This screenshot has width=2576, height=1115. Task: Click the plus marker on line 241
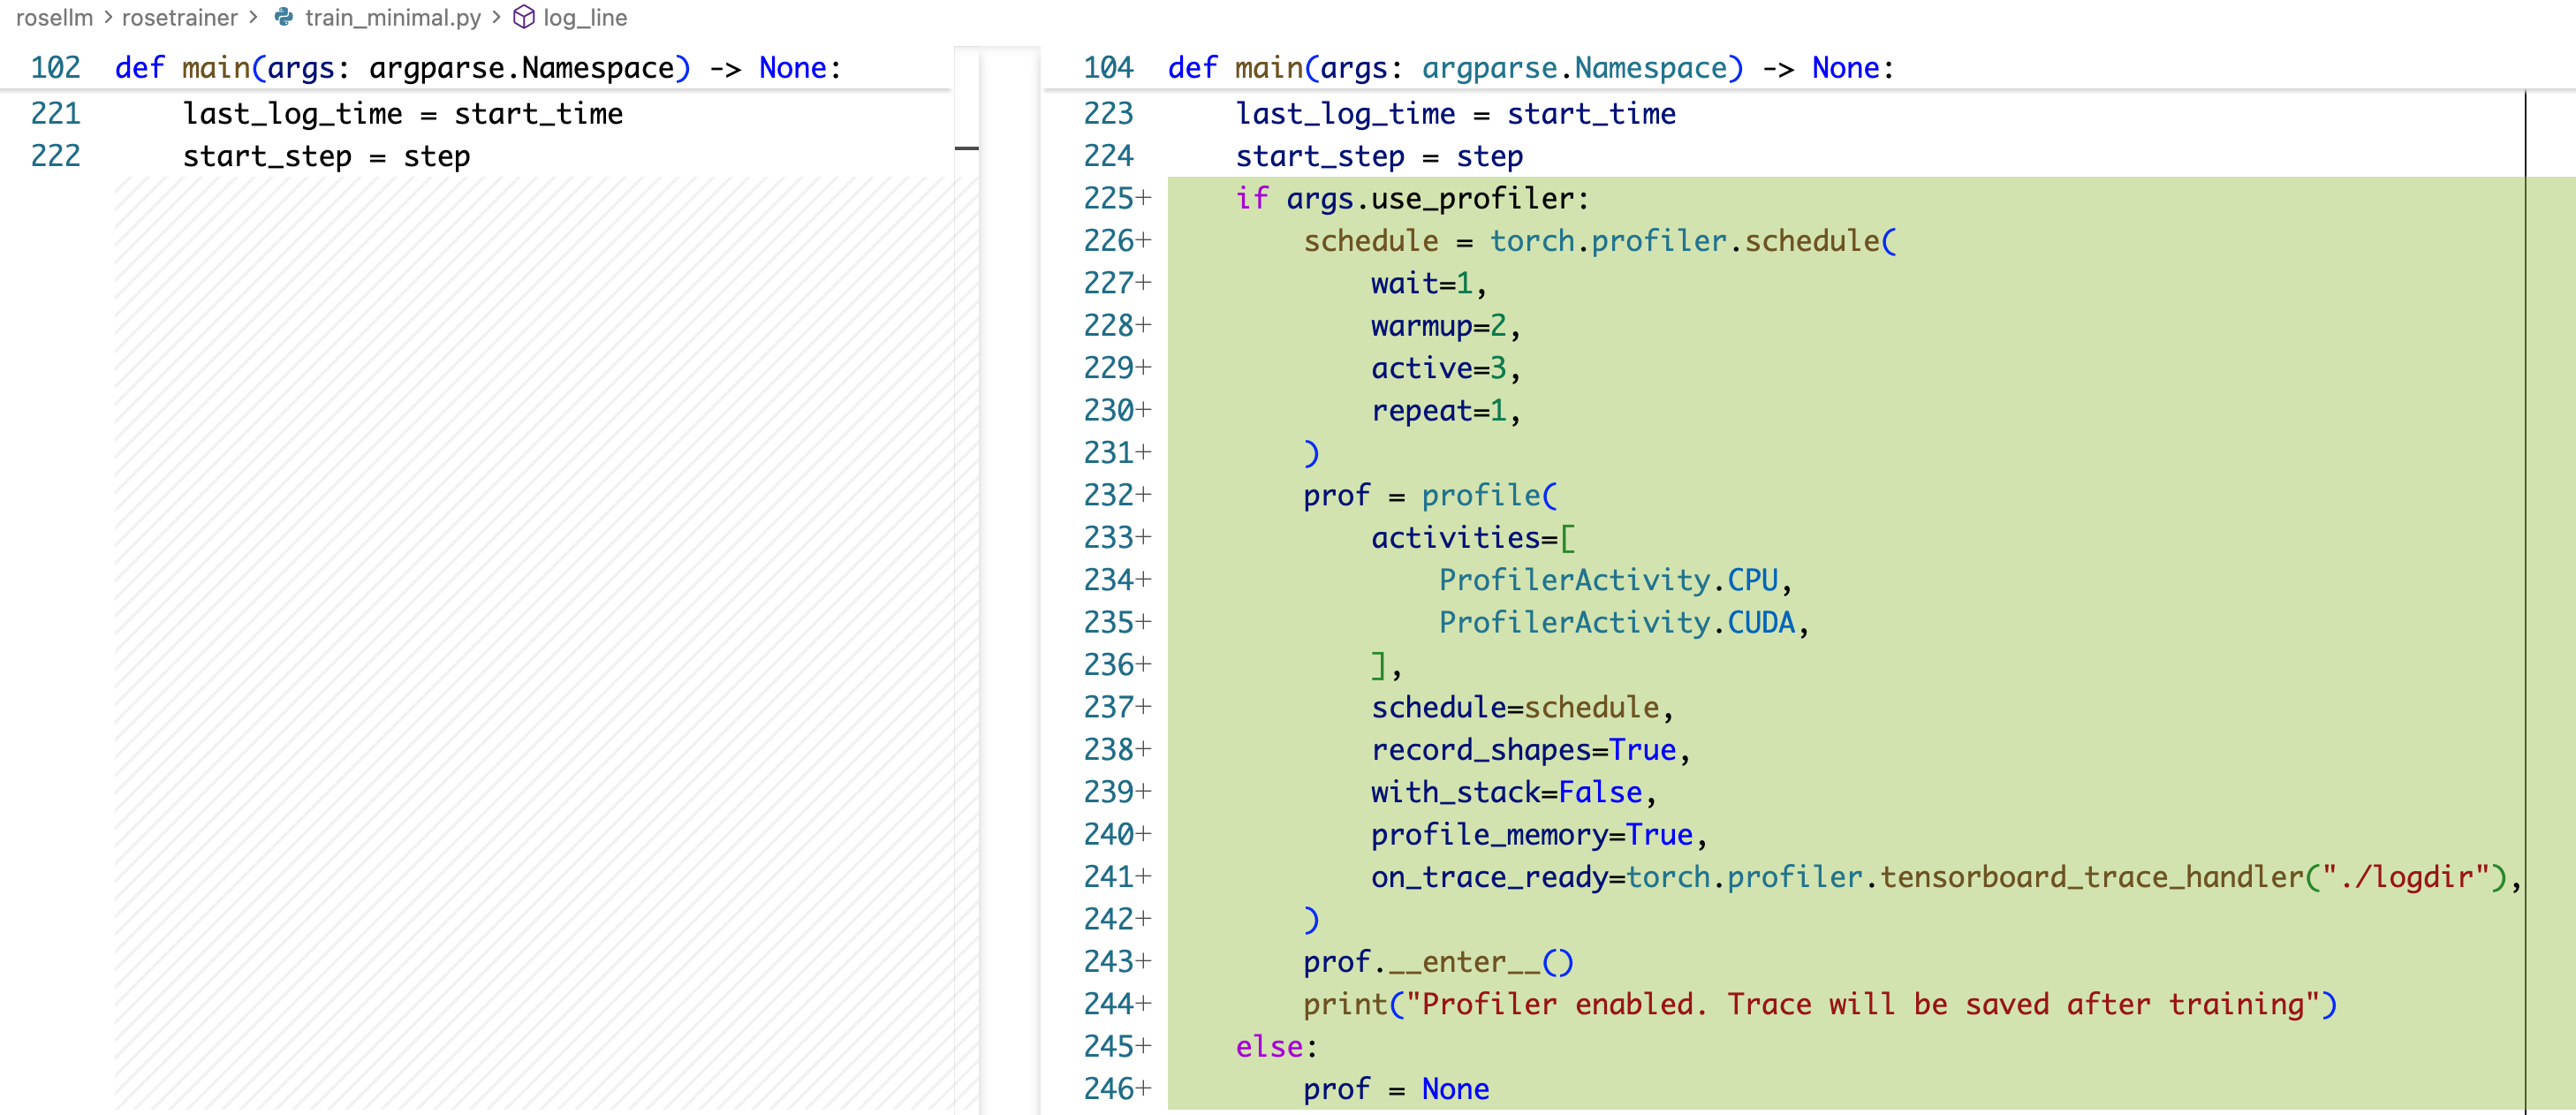pos(1144,876)
